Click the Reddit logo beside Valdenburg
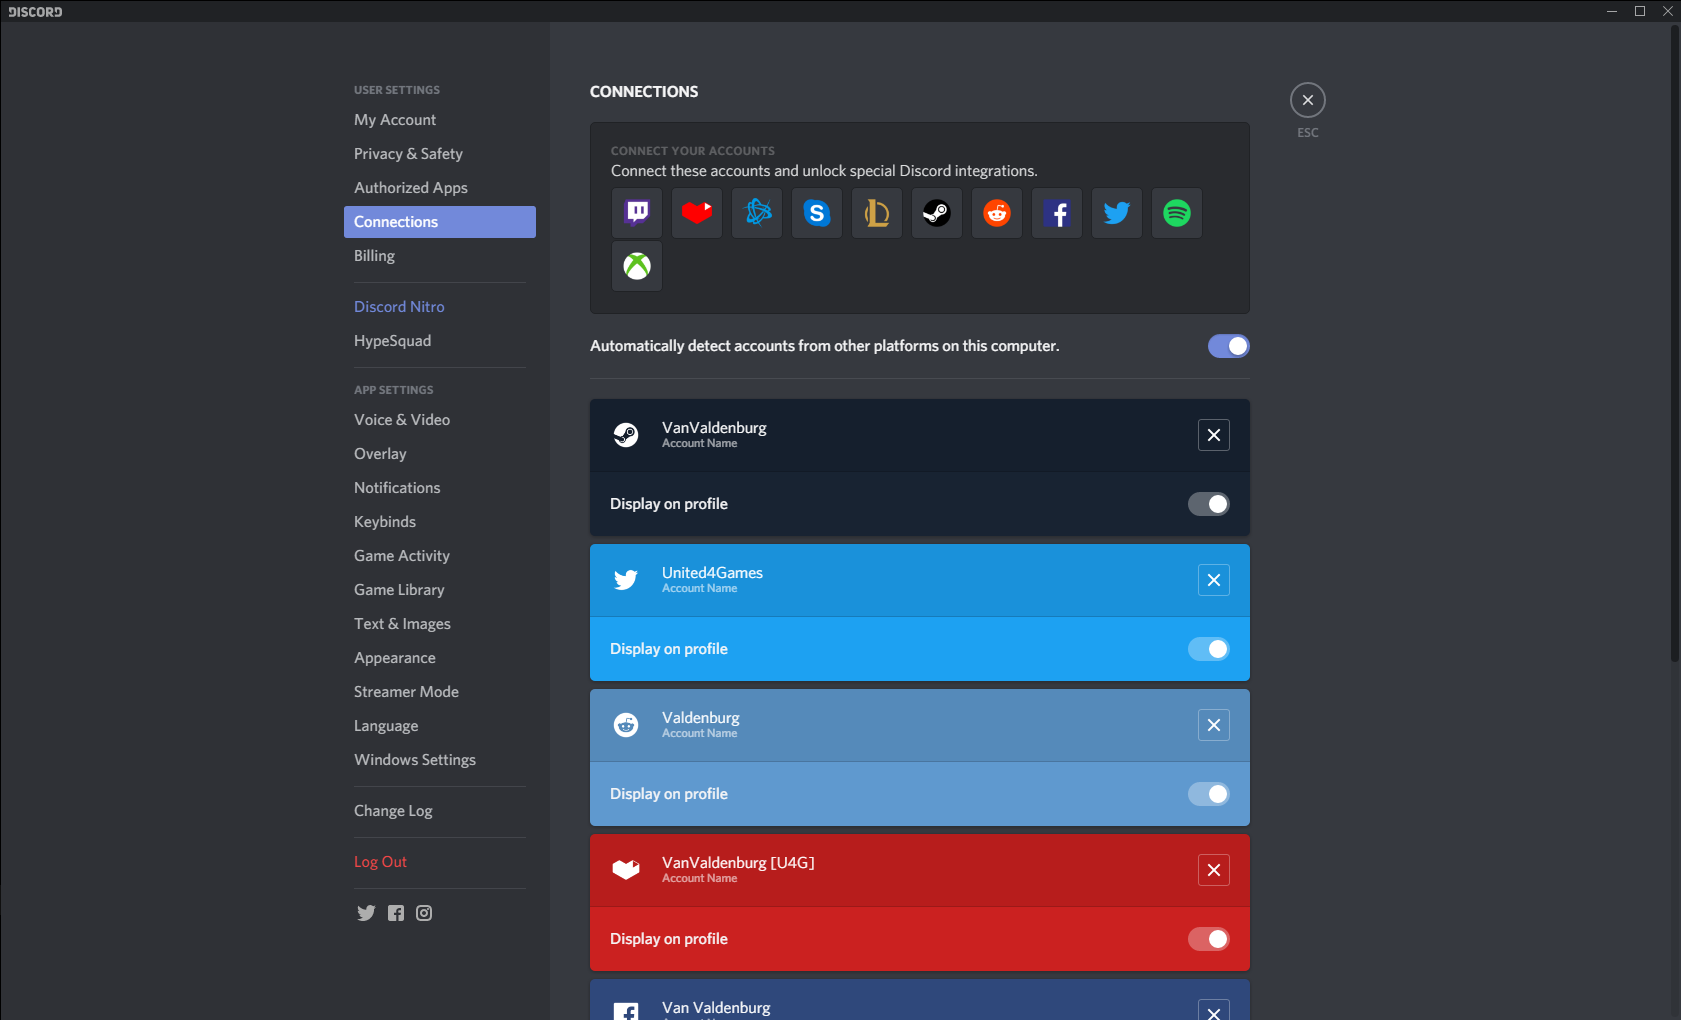The width and height of the screenshot is (1681, 1020). (x=626, y=725)
